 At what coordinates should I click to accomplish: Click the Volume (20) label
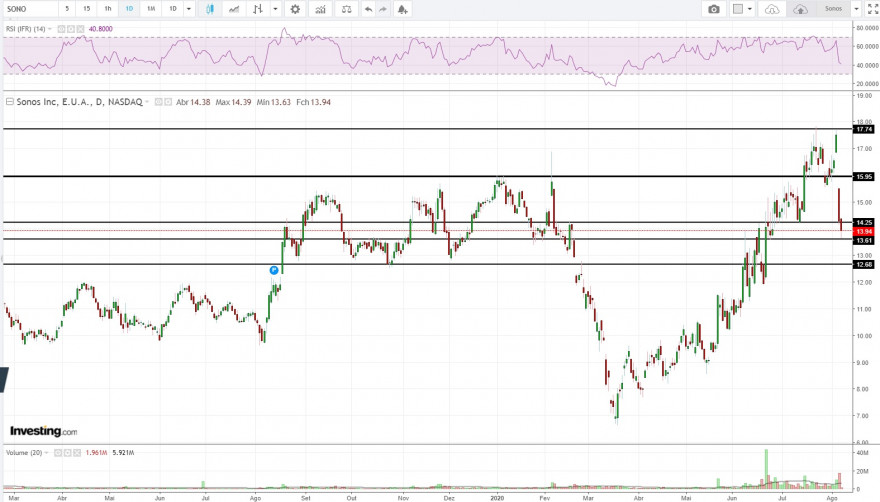(x=24, y=453)
